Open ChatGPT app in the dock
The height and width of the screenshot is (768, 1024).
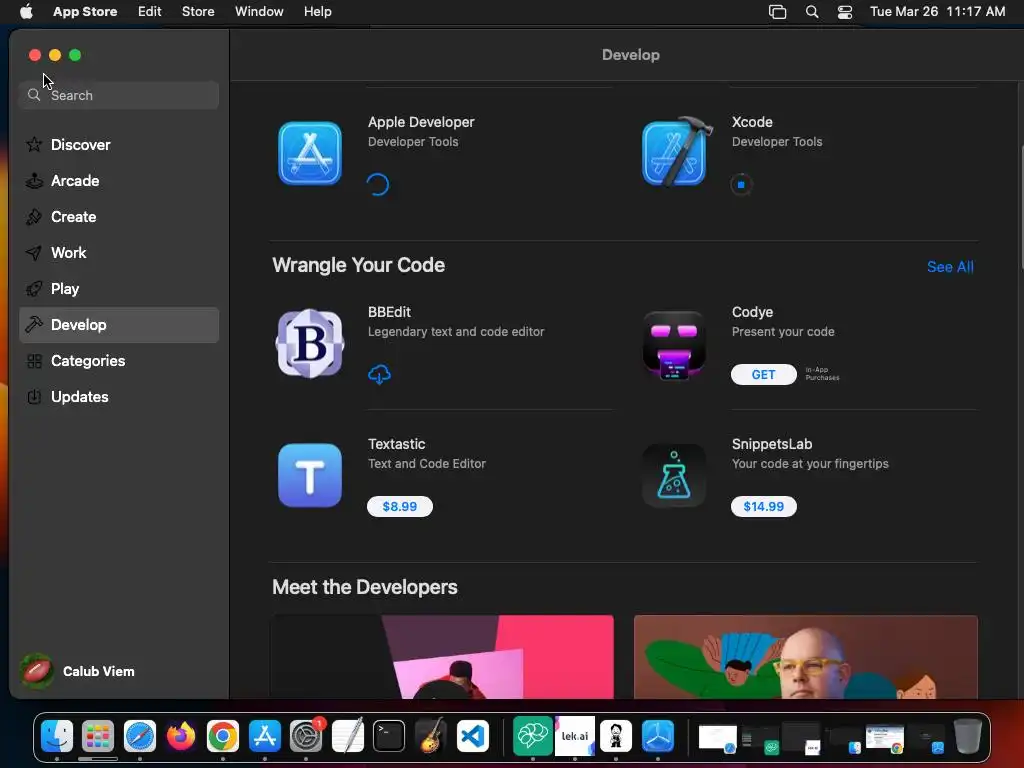point(533,736)
